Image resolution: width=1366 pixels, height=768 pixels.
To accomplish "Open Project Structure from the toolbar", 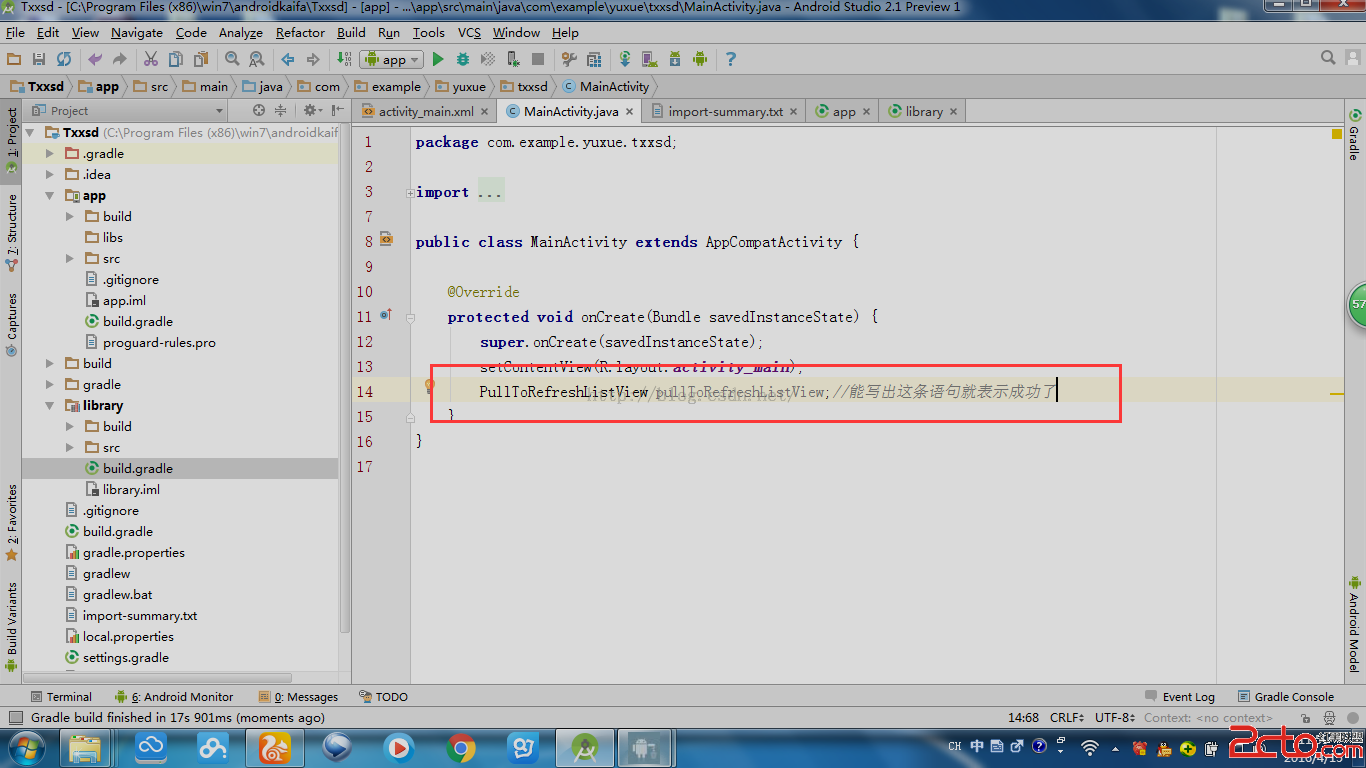I will tap(594, 60).
